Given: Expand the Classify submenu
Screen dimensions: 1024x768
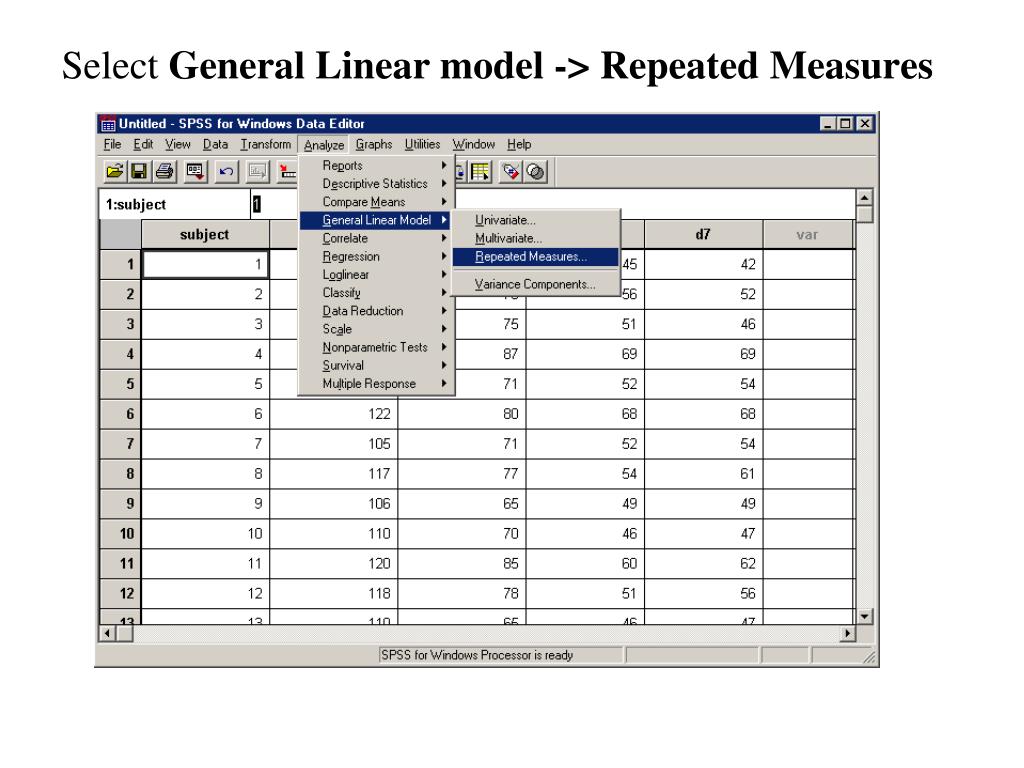Looking at the screenshot, I should (x=376, y=293).
